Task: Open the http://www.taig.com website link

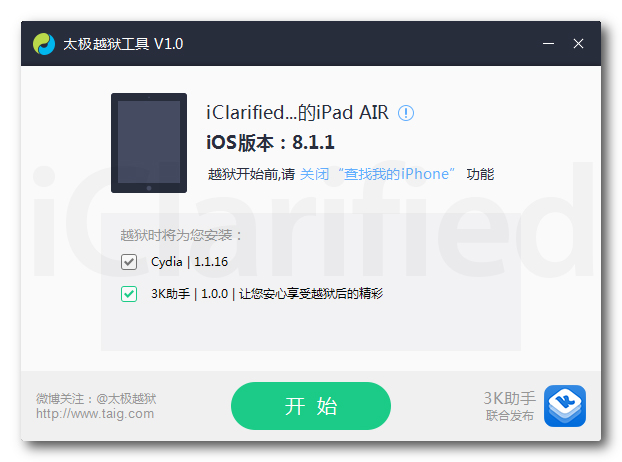Action: [95, 414]
